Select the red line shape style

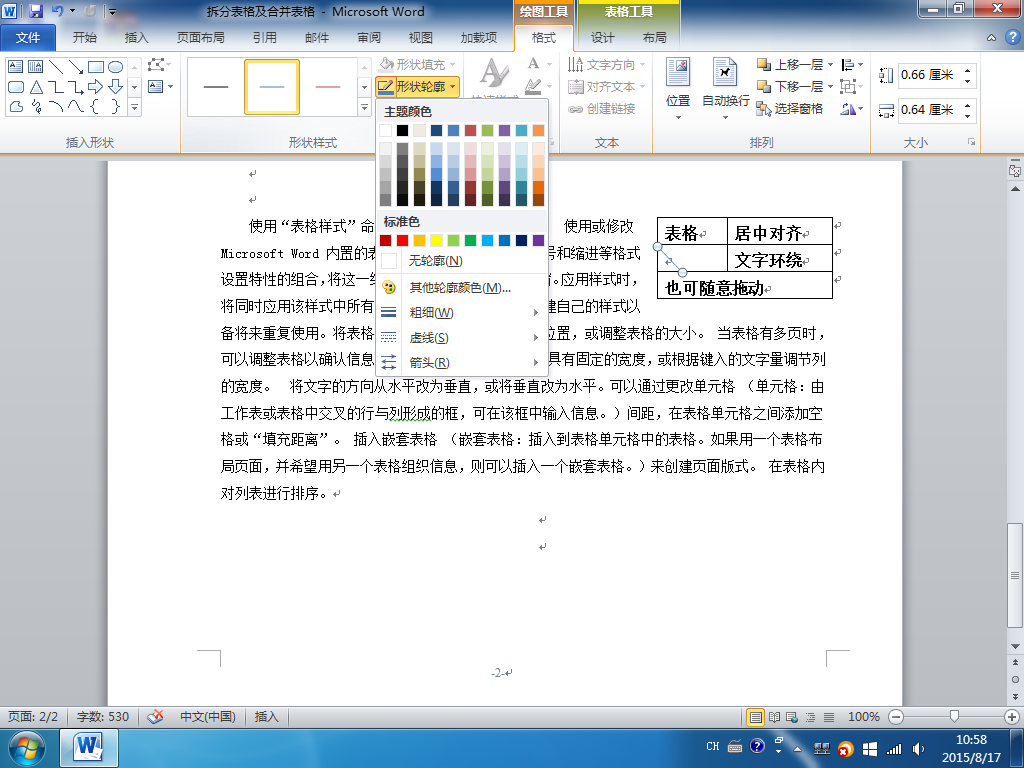[x=328, y=87]
